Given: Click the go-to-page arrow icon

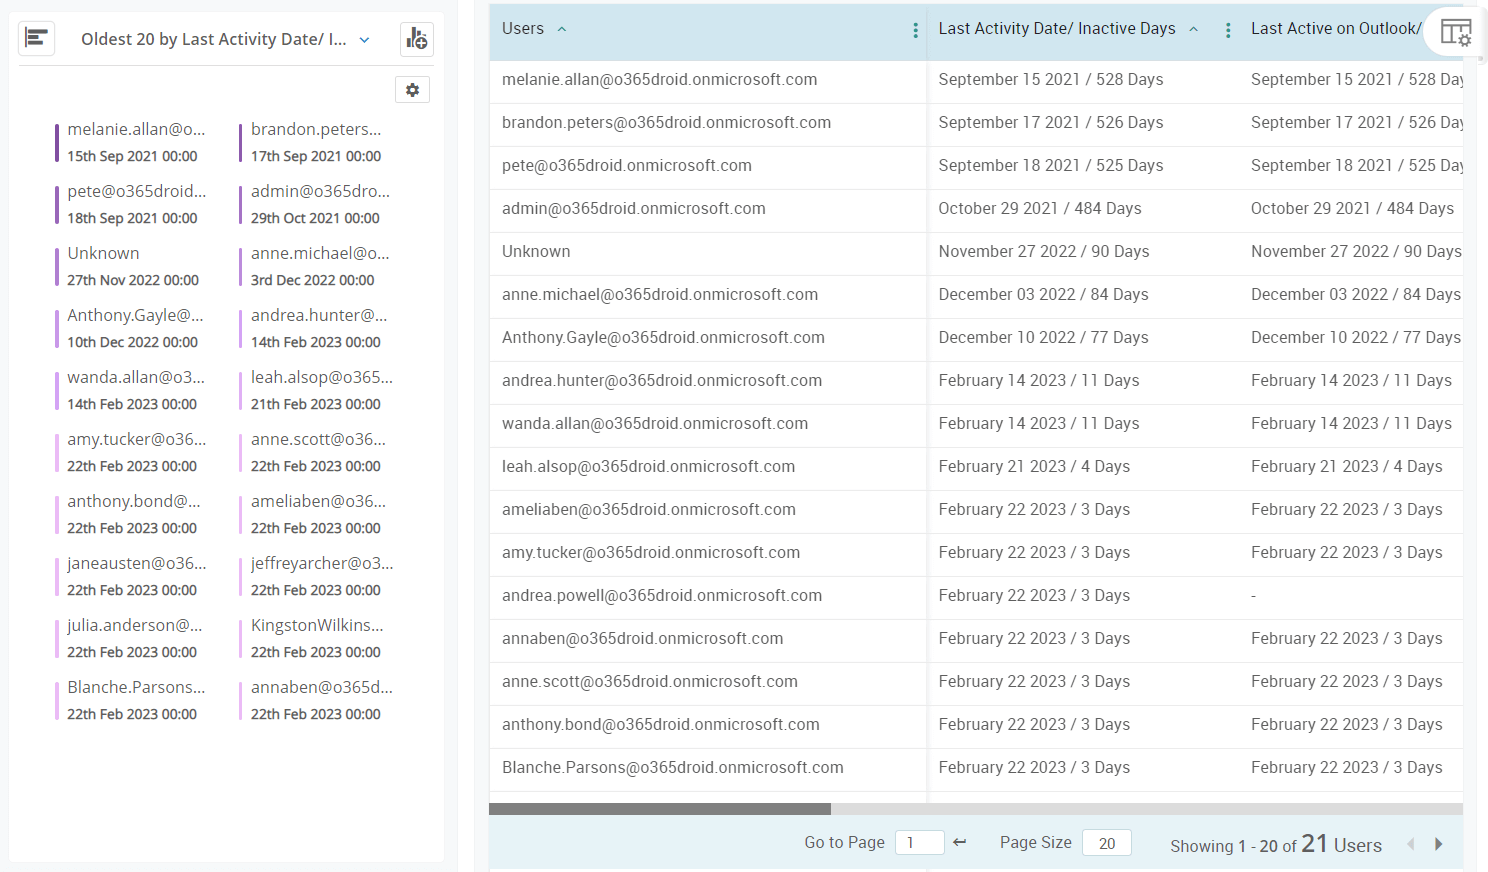Looking at the screenshot, I should tap(959, 842).
